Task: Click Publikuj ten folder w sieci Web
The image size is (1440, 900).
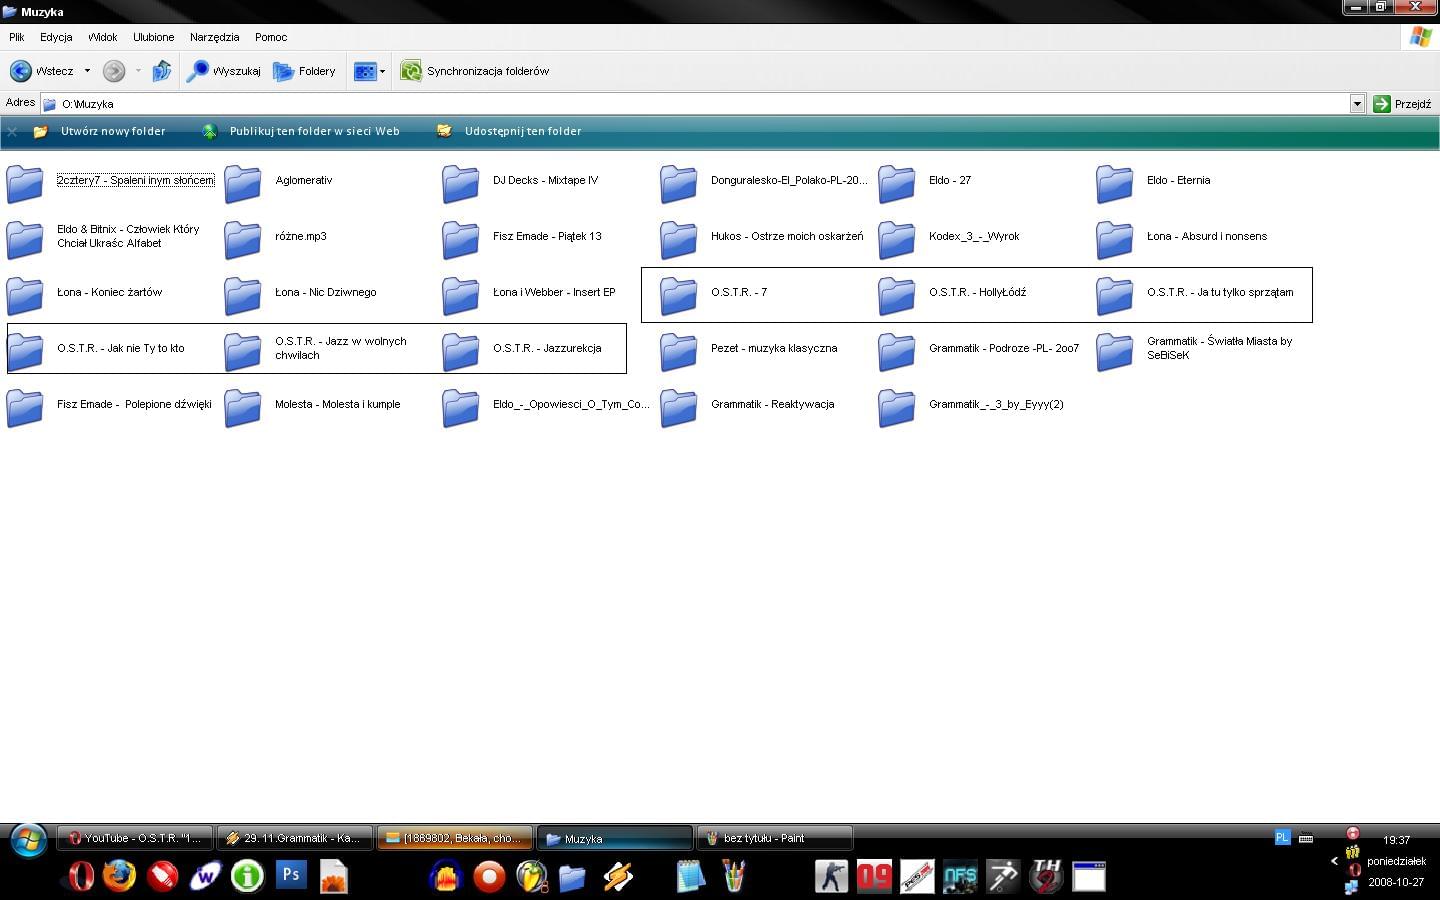Action: click(314, 131)
